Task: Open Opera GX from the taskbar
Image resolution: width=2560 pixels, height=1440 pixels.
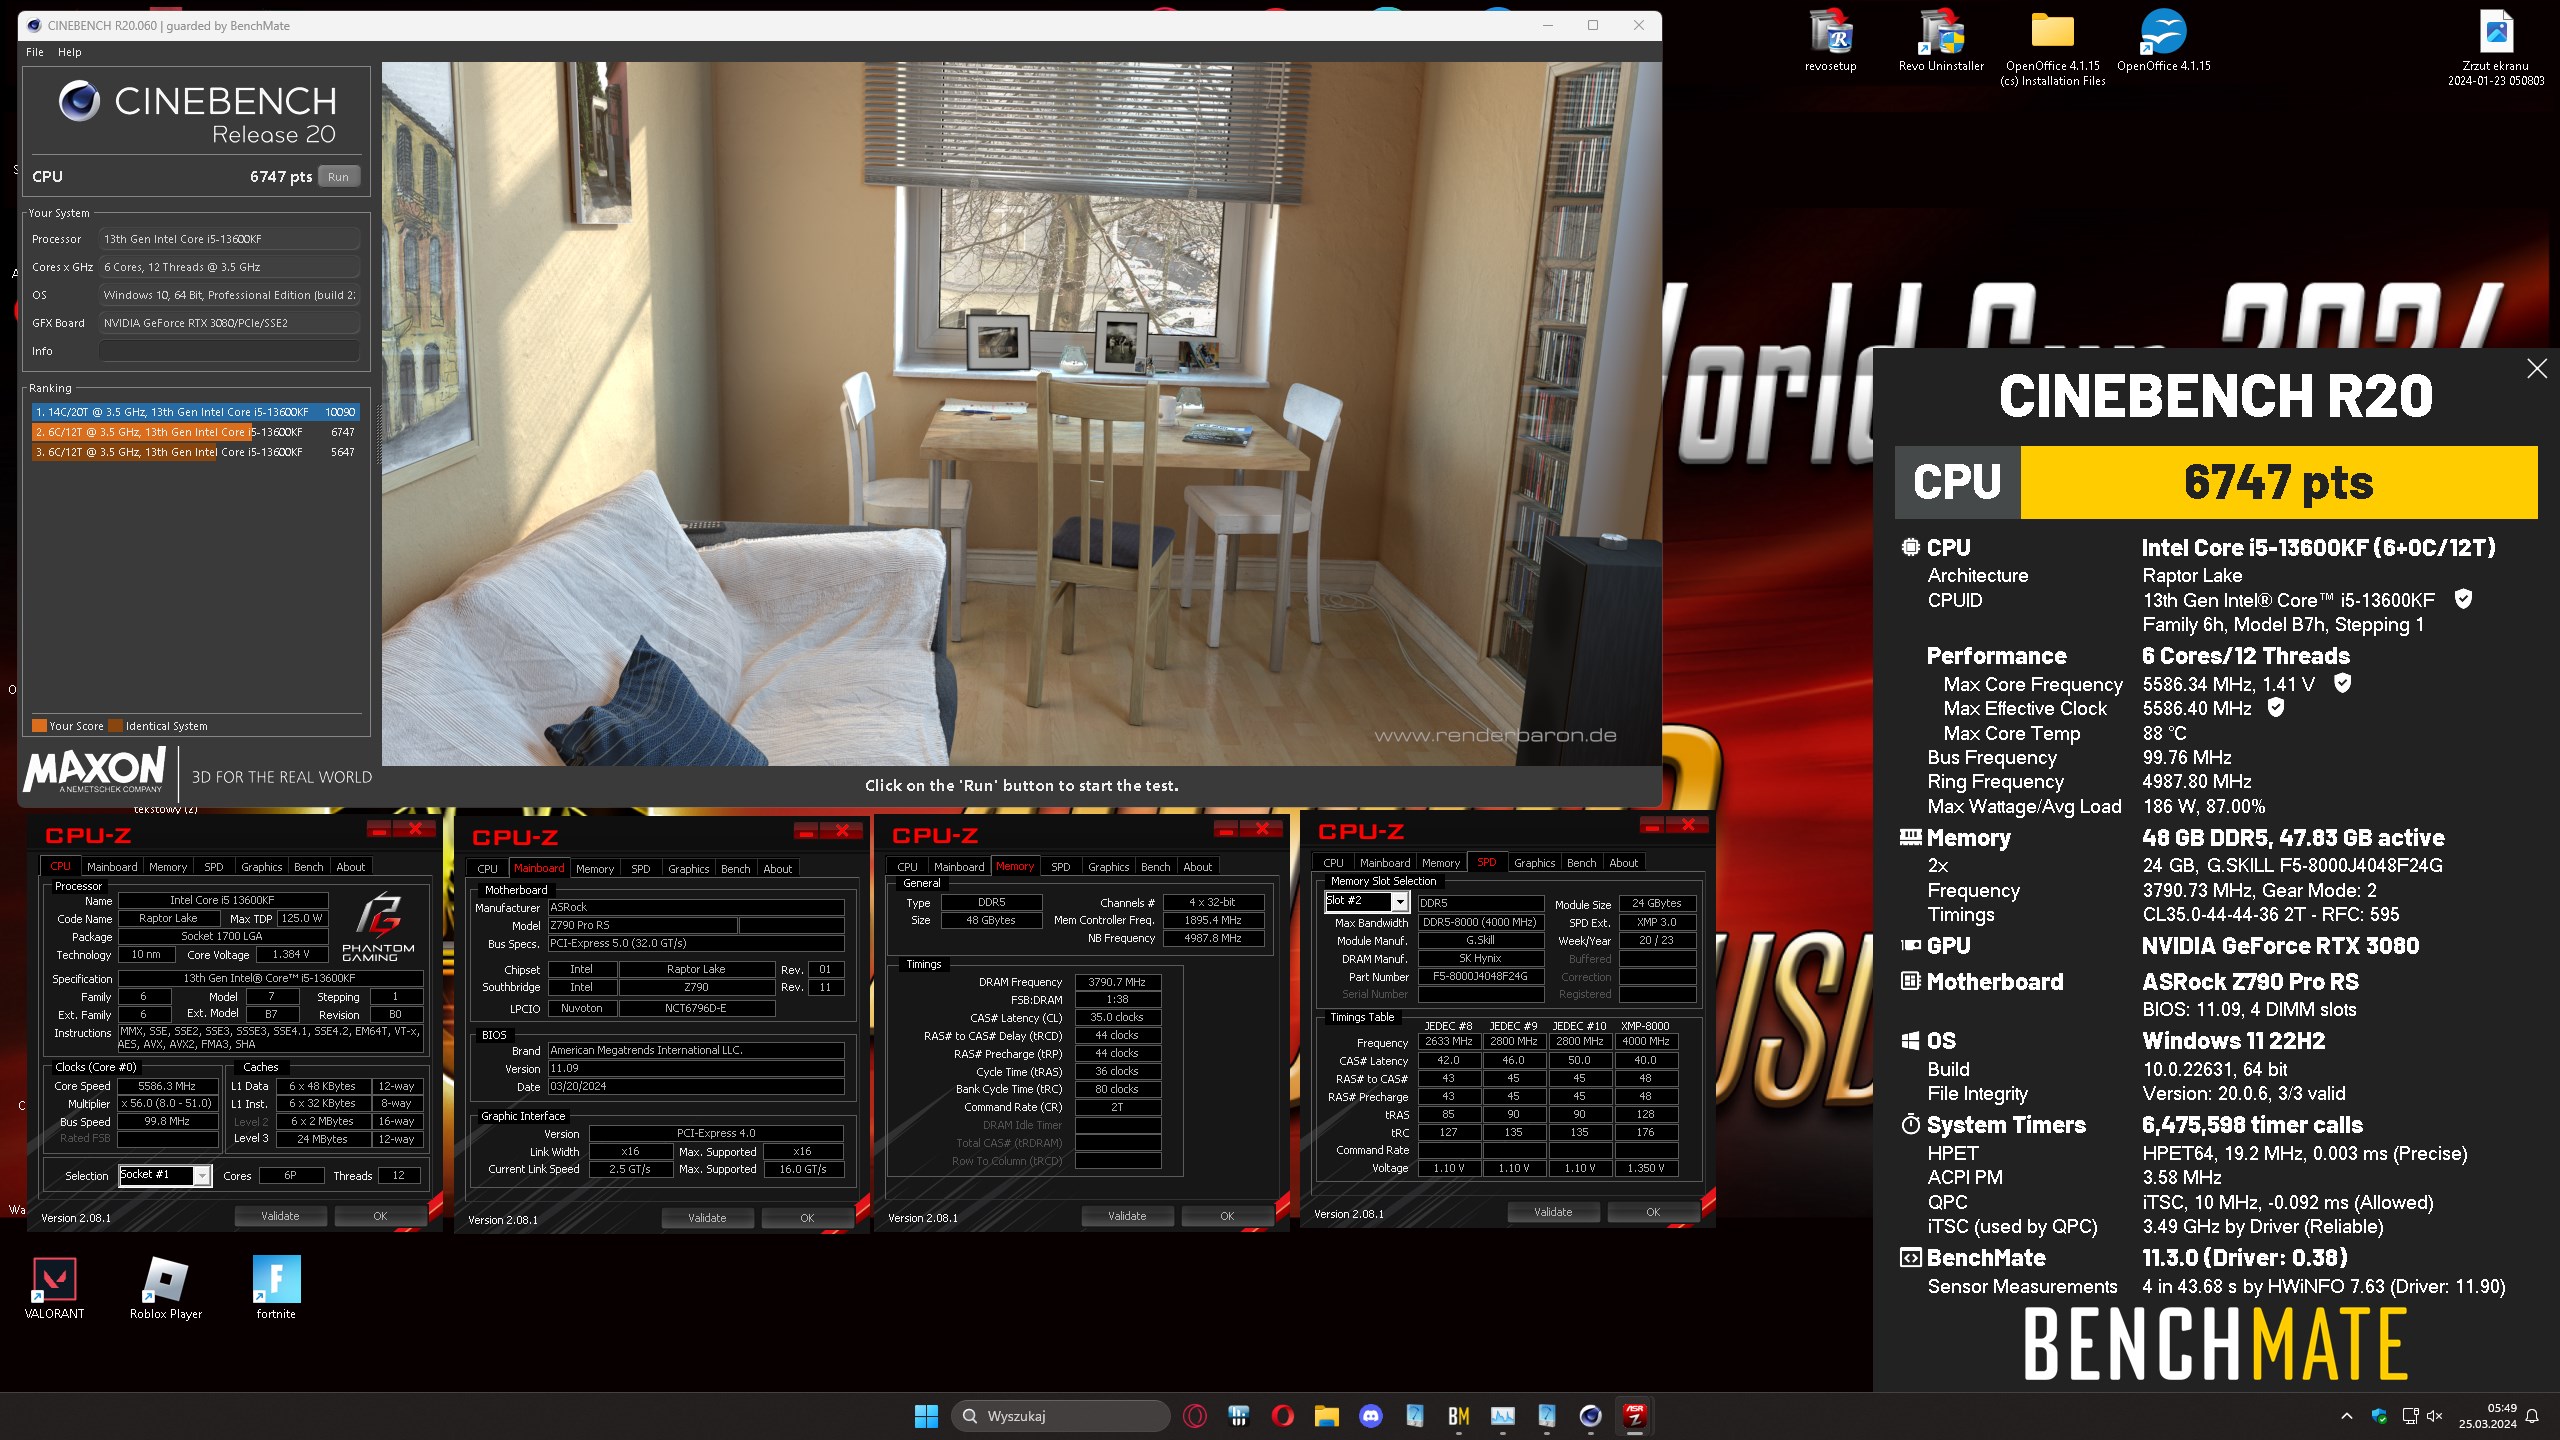Action: point(1194,1416)
